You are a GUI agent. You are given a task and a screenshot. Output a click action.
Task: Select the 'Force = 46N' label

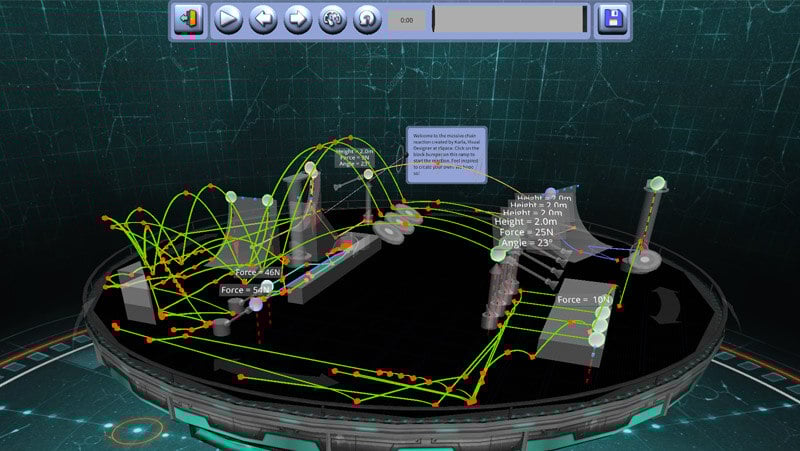(x=258, y=272)
